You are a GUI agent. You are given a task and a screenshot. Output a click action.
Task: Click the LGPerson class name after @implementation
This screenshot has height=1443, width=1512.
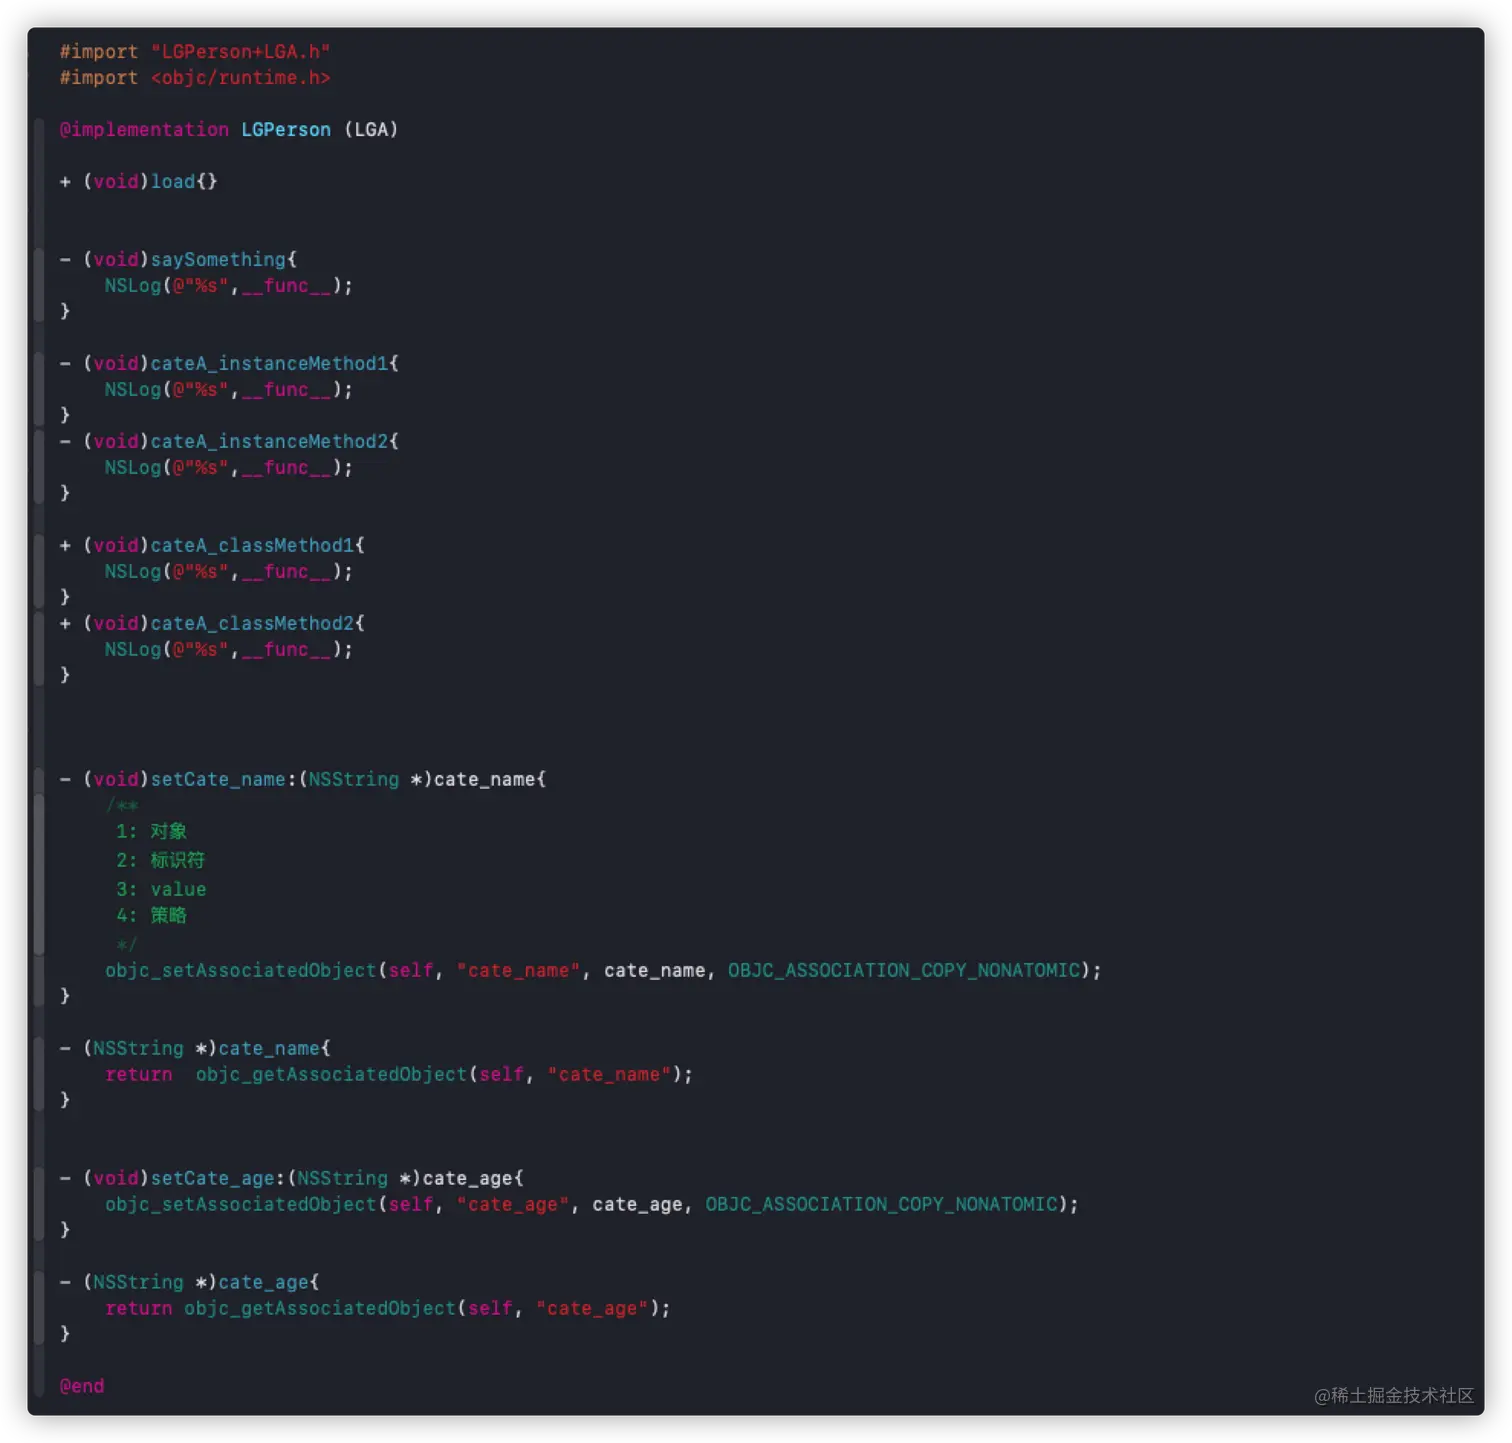click(x=286, y=130)
